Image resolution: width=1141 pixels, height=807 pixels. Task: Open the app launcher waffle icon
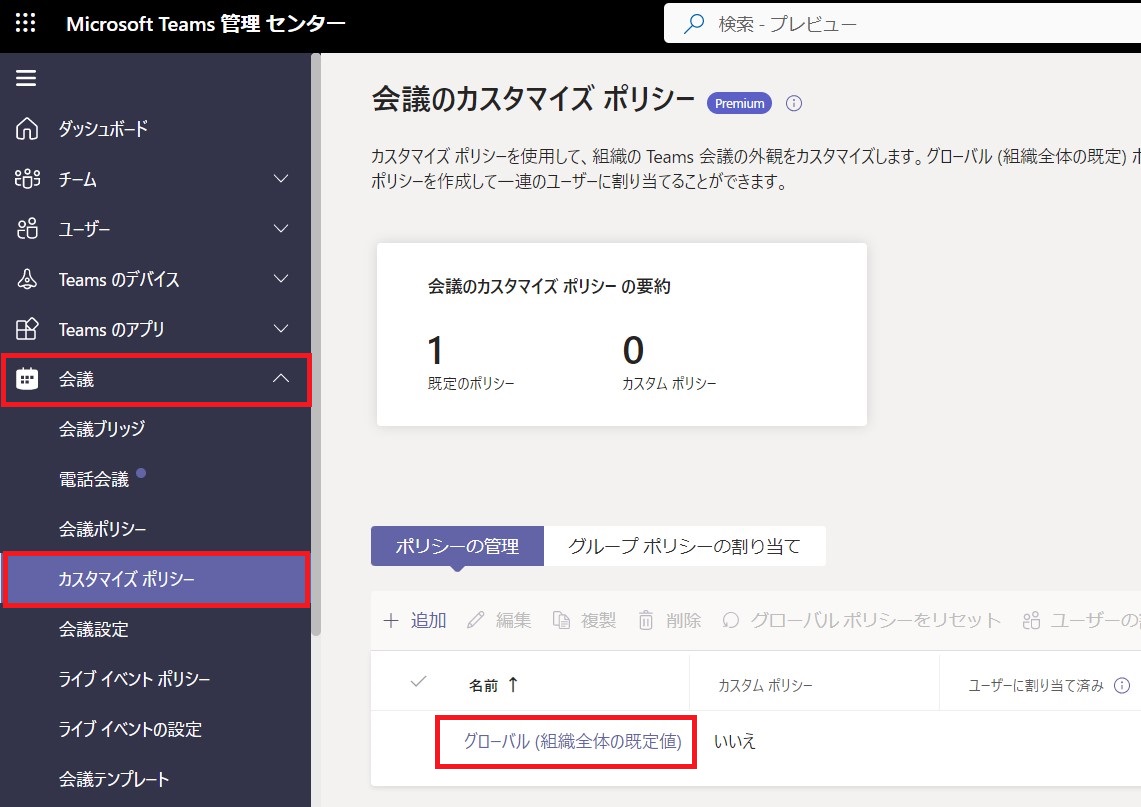click(x=25, y=23)
